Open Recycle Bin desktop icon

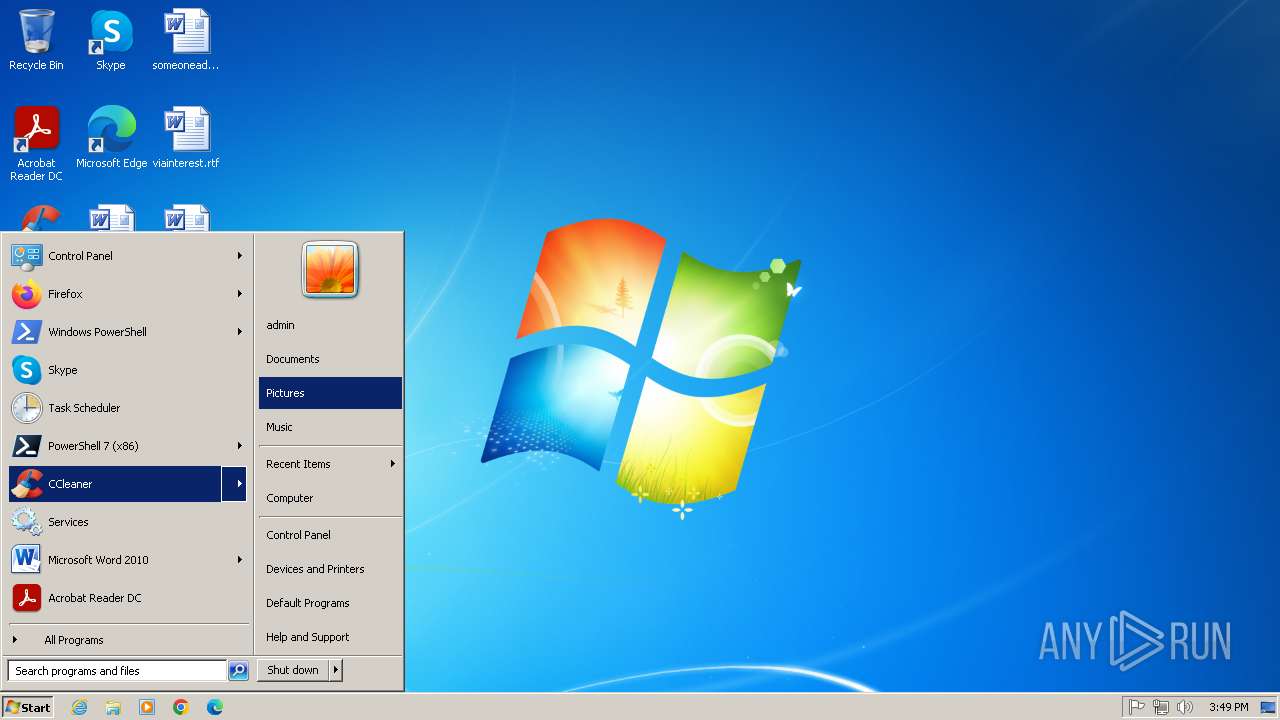(36, 40)
